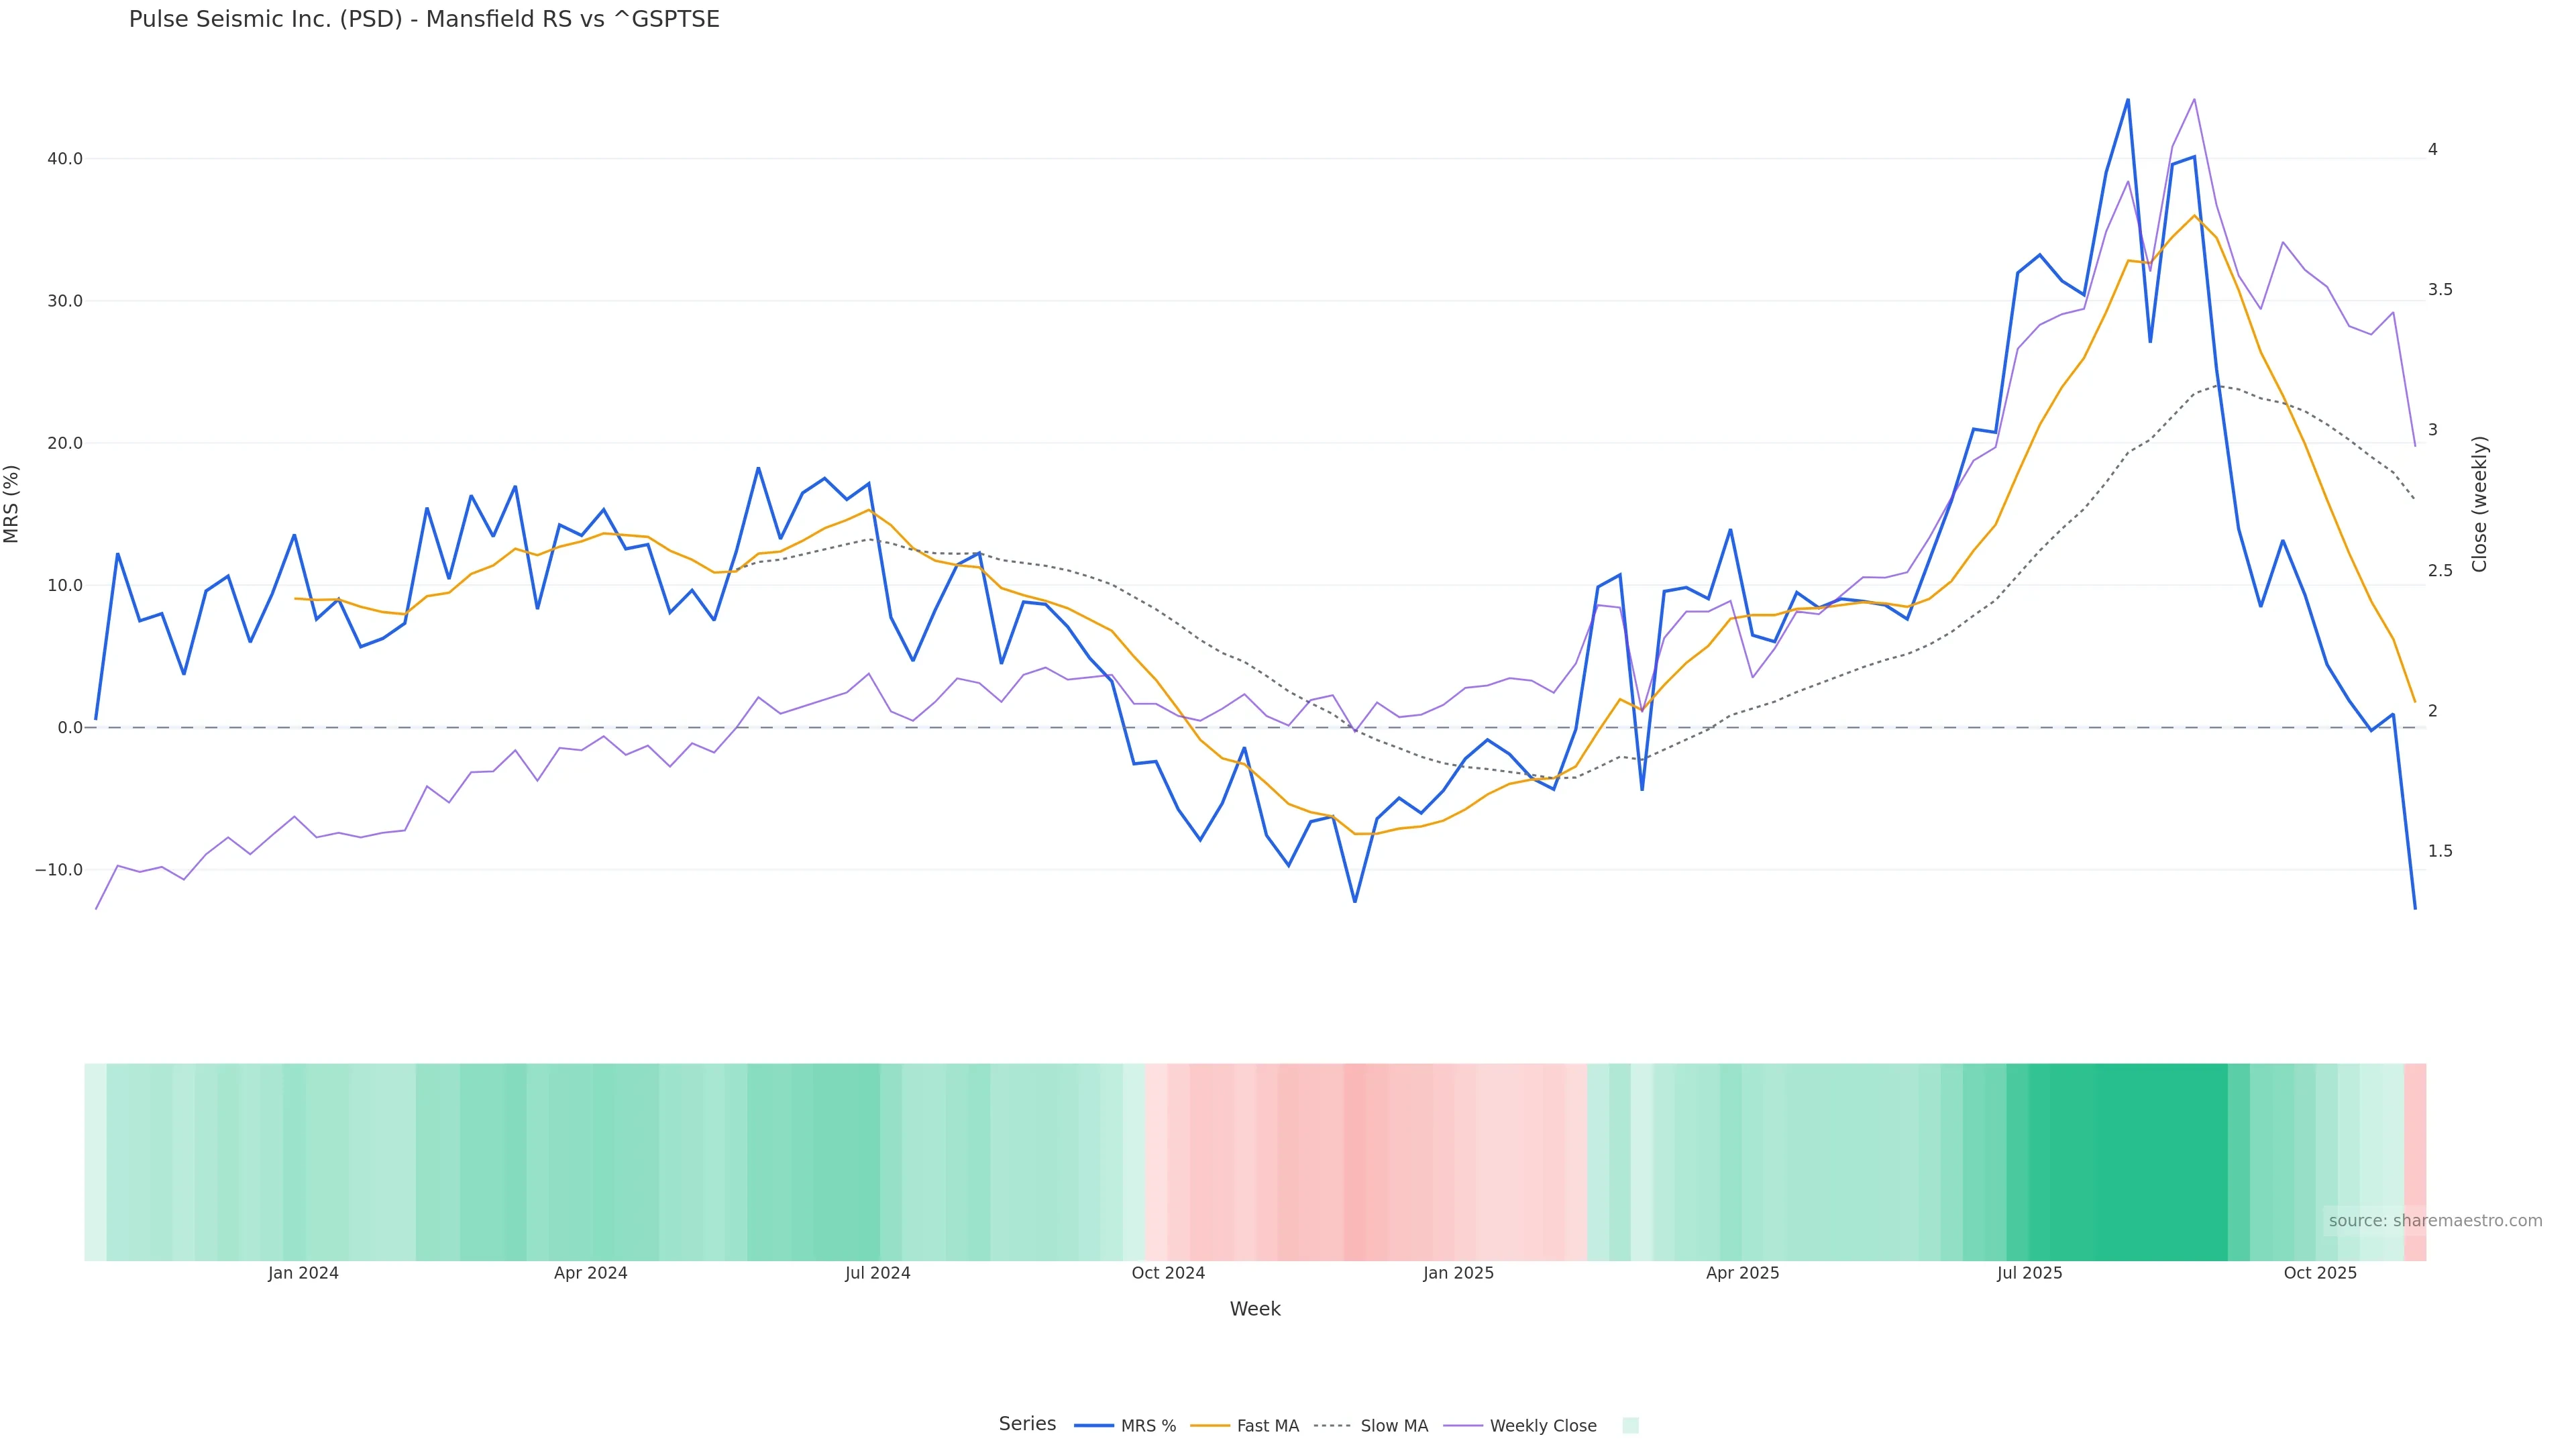The height and width of the screenshot is (1449, 2576).
Task: Click the 40.0 tick on MRS axis
Action: point(65,159)
